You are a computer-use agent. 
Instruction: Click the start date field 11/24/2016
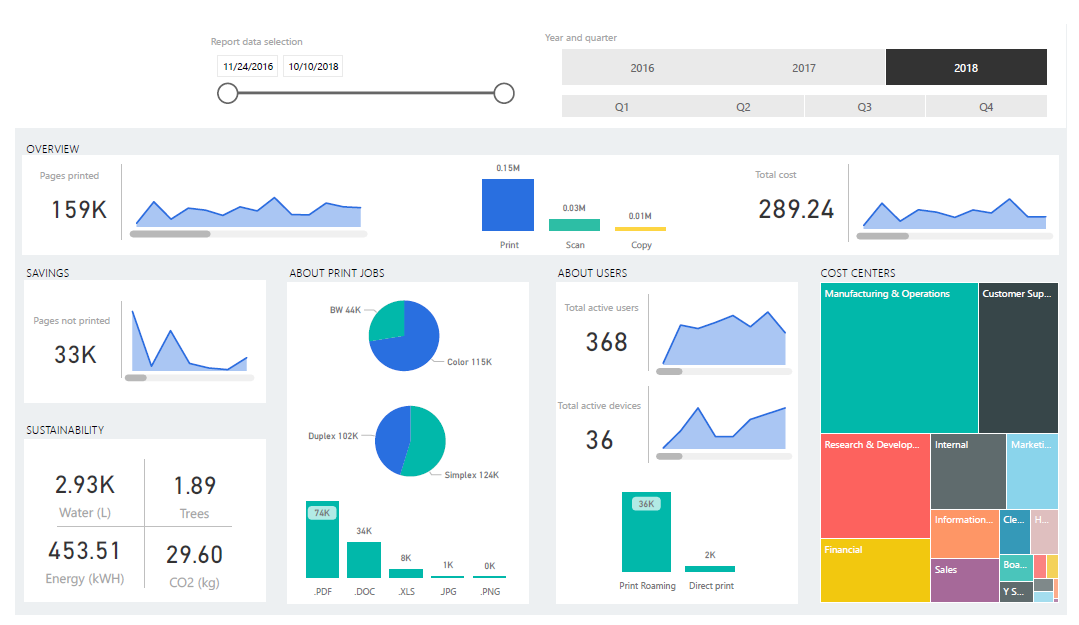[248, 67]
